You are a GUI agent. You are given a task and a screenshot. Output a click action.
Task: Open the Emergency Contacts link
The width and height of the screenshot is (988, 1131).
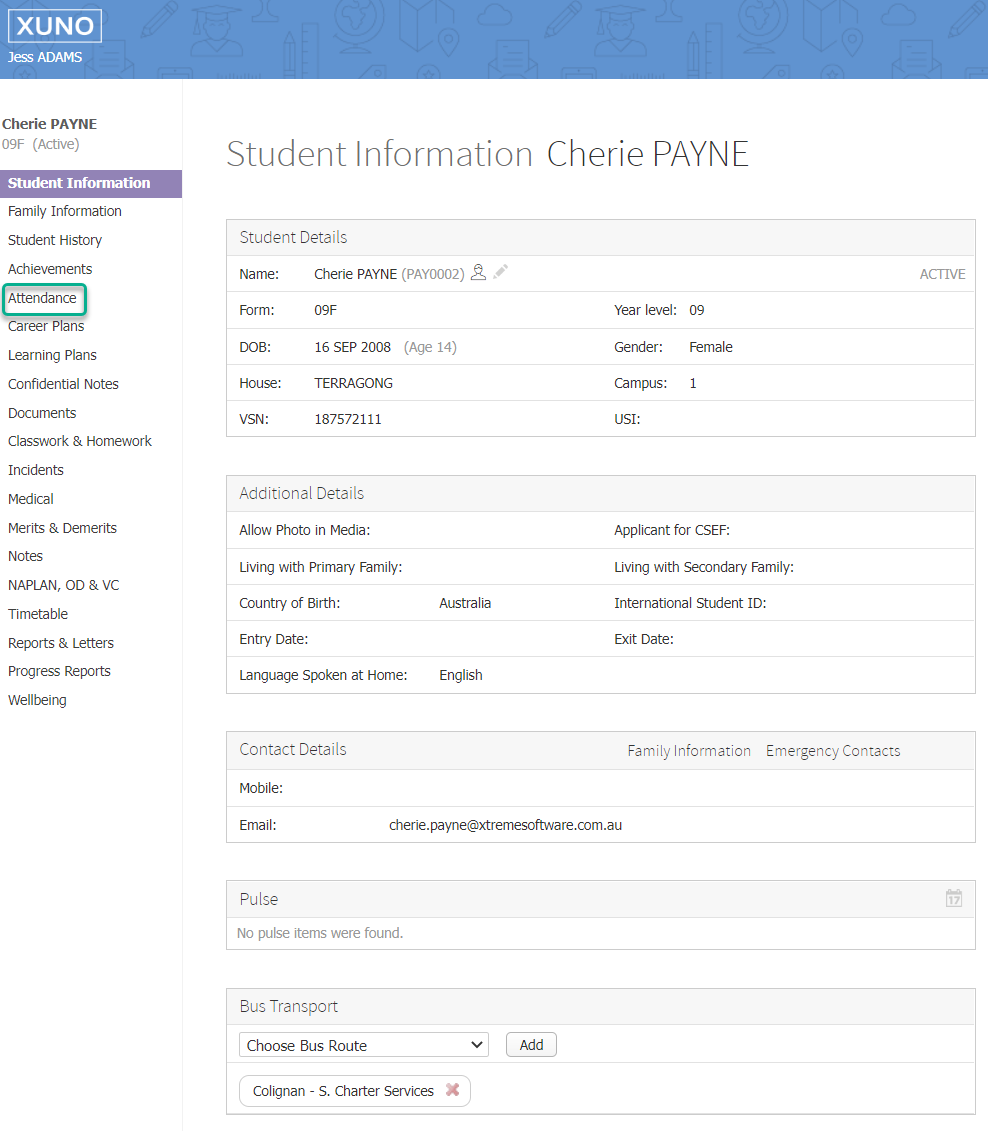click(x=832, y=750)
